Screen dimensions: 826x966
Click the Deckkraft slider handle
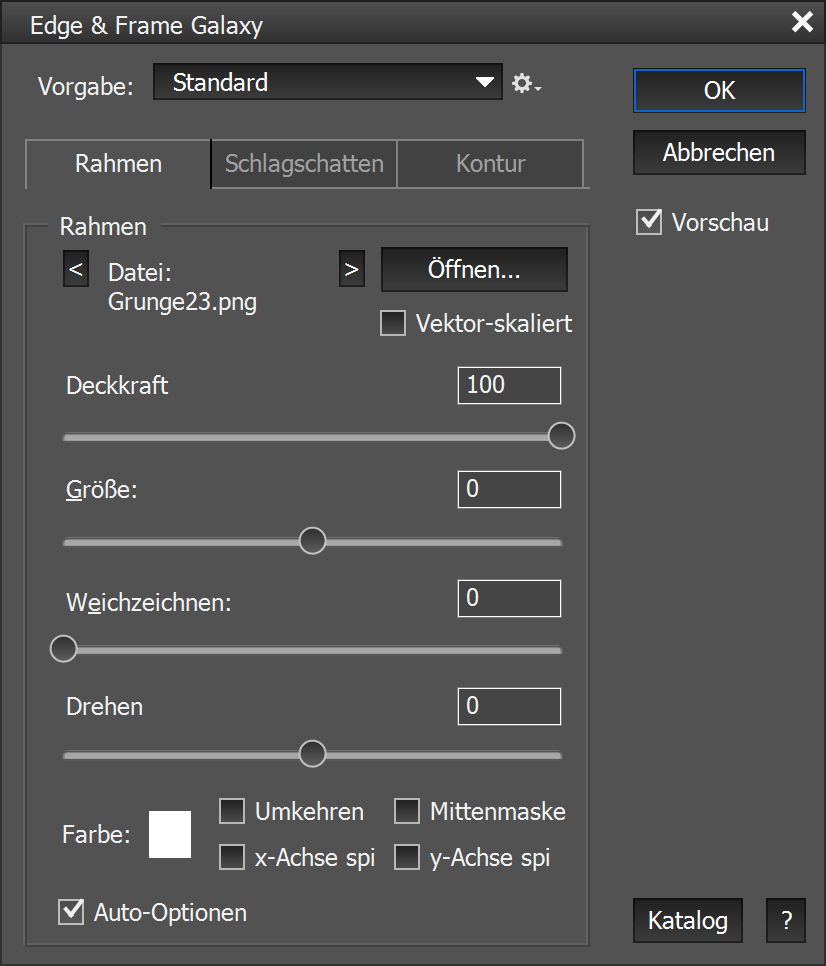[562, 436]
